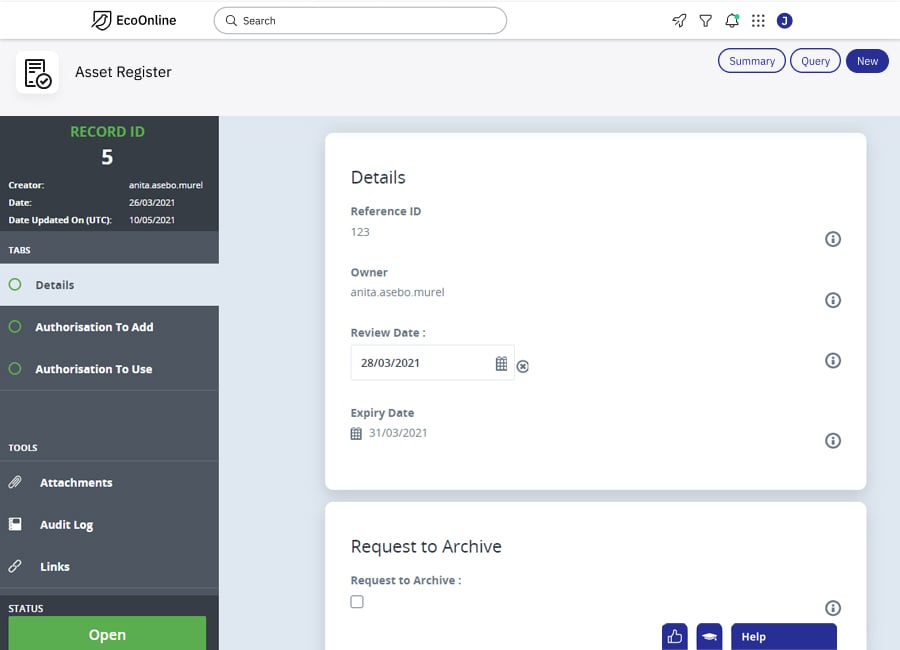Click the Details tab circle indicator
Viewport: 900px width, 650px height.
tap(15, 284)
